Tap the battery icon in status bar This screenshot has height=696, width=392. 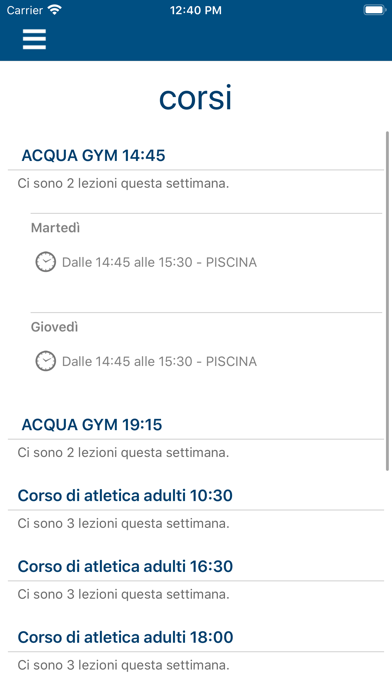pos(374,10)
